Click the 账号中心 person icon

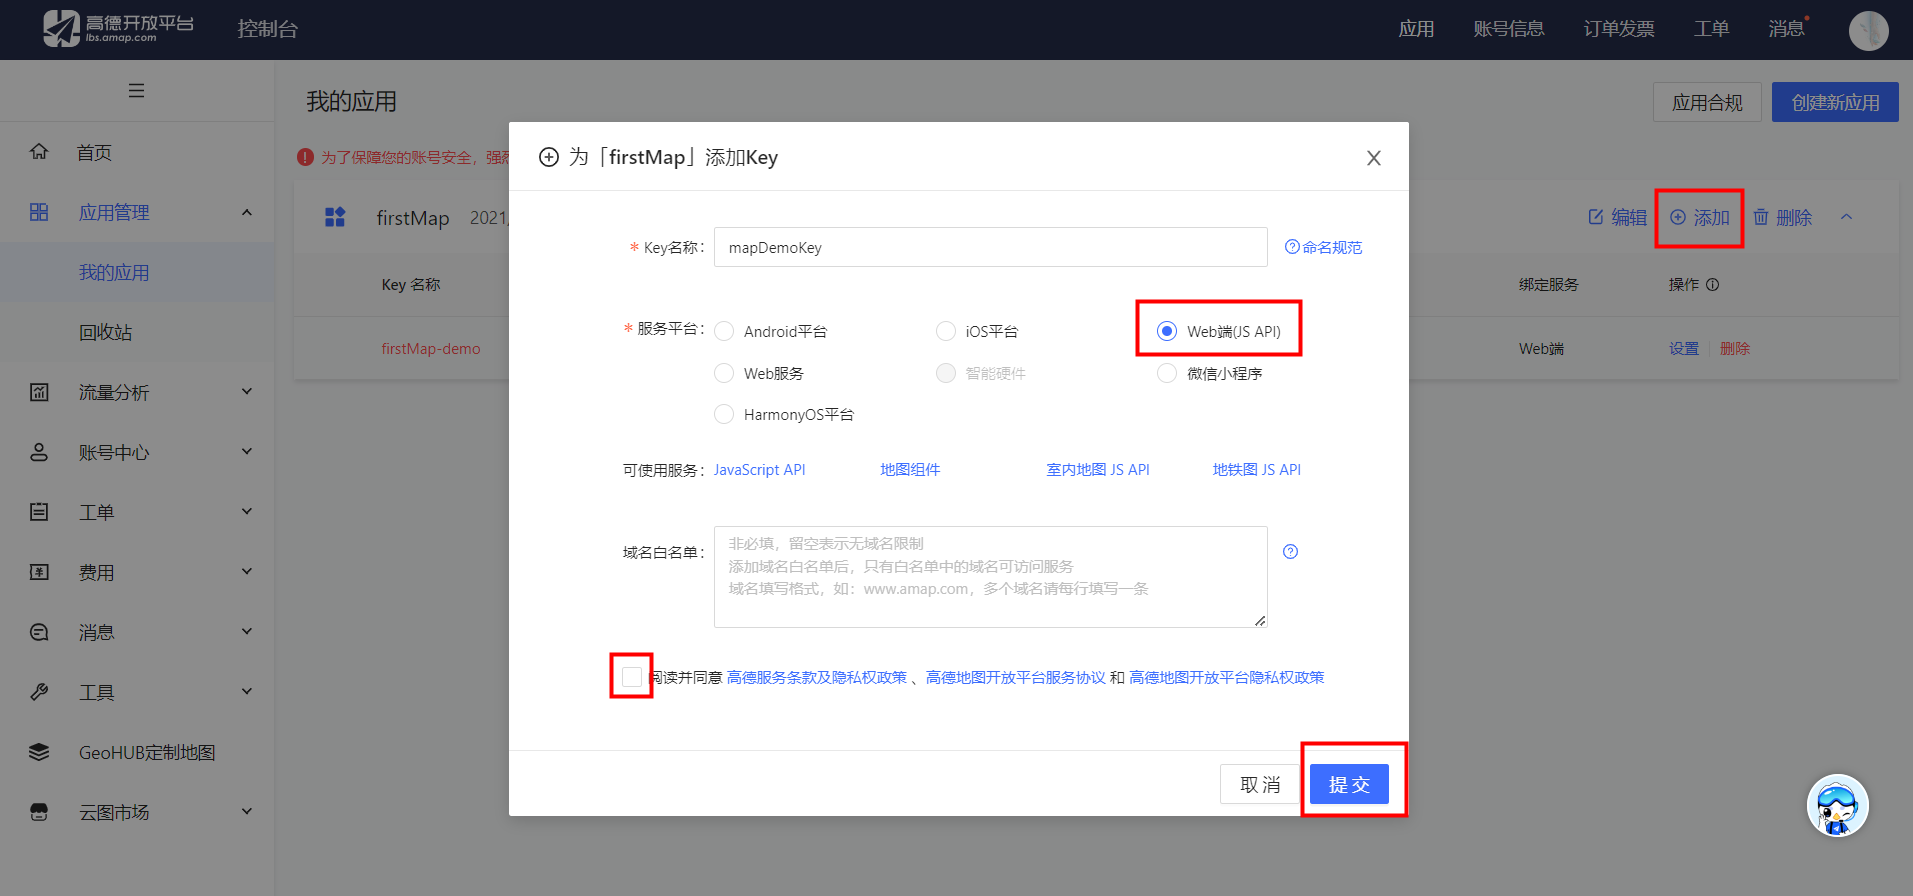click(x=39, y=452)
